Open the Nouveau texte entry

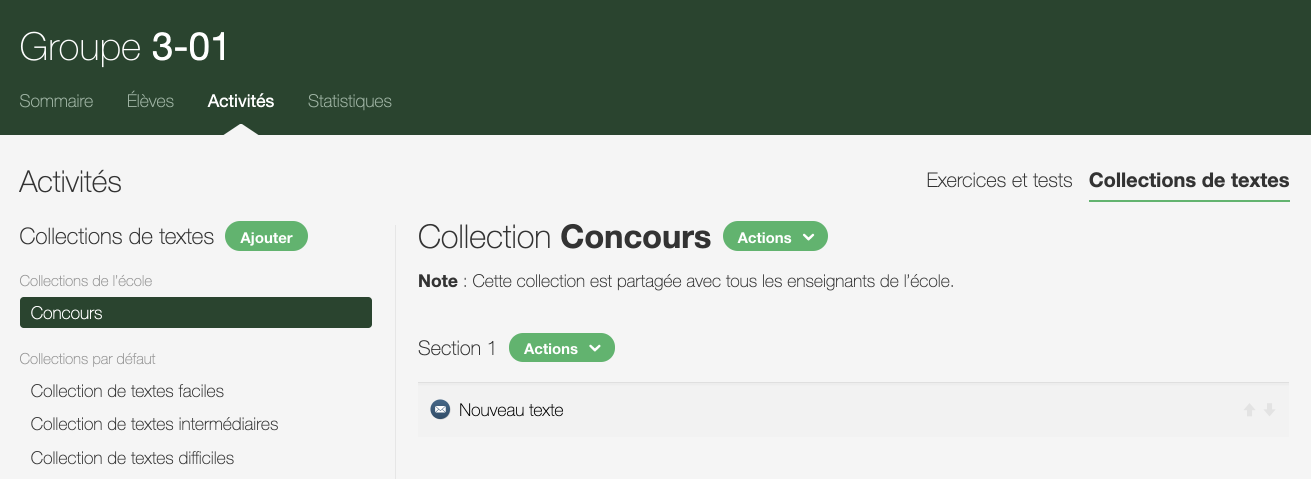tap(511, 410)
